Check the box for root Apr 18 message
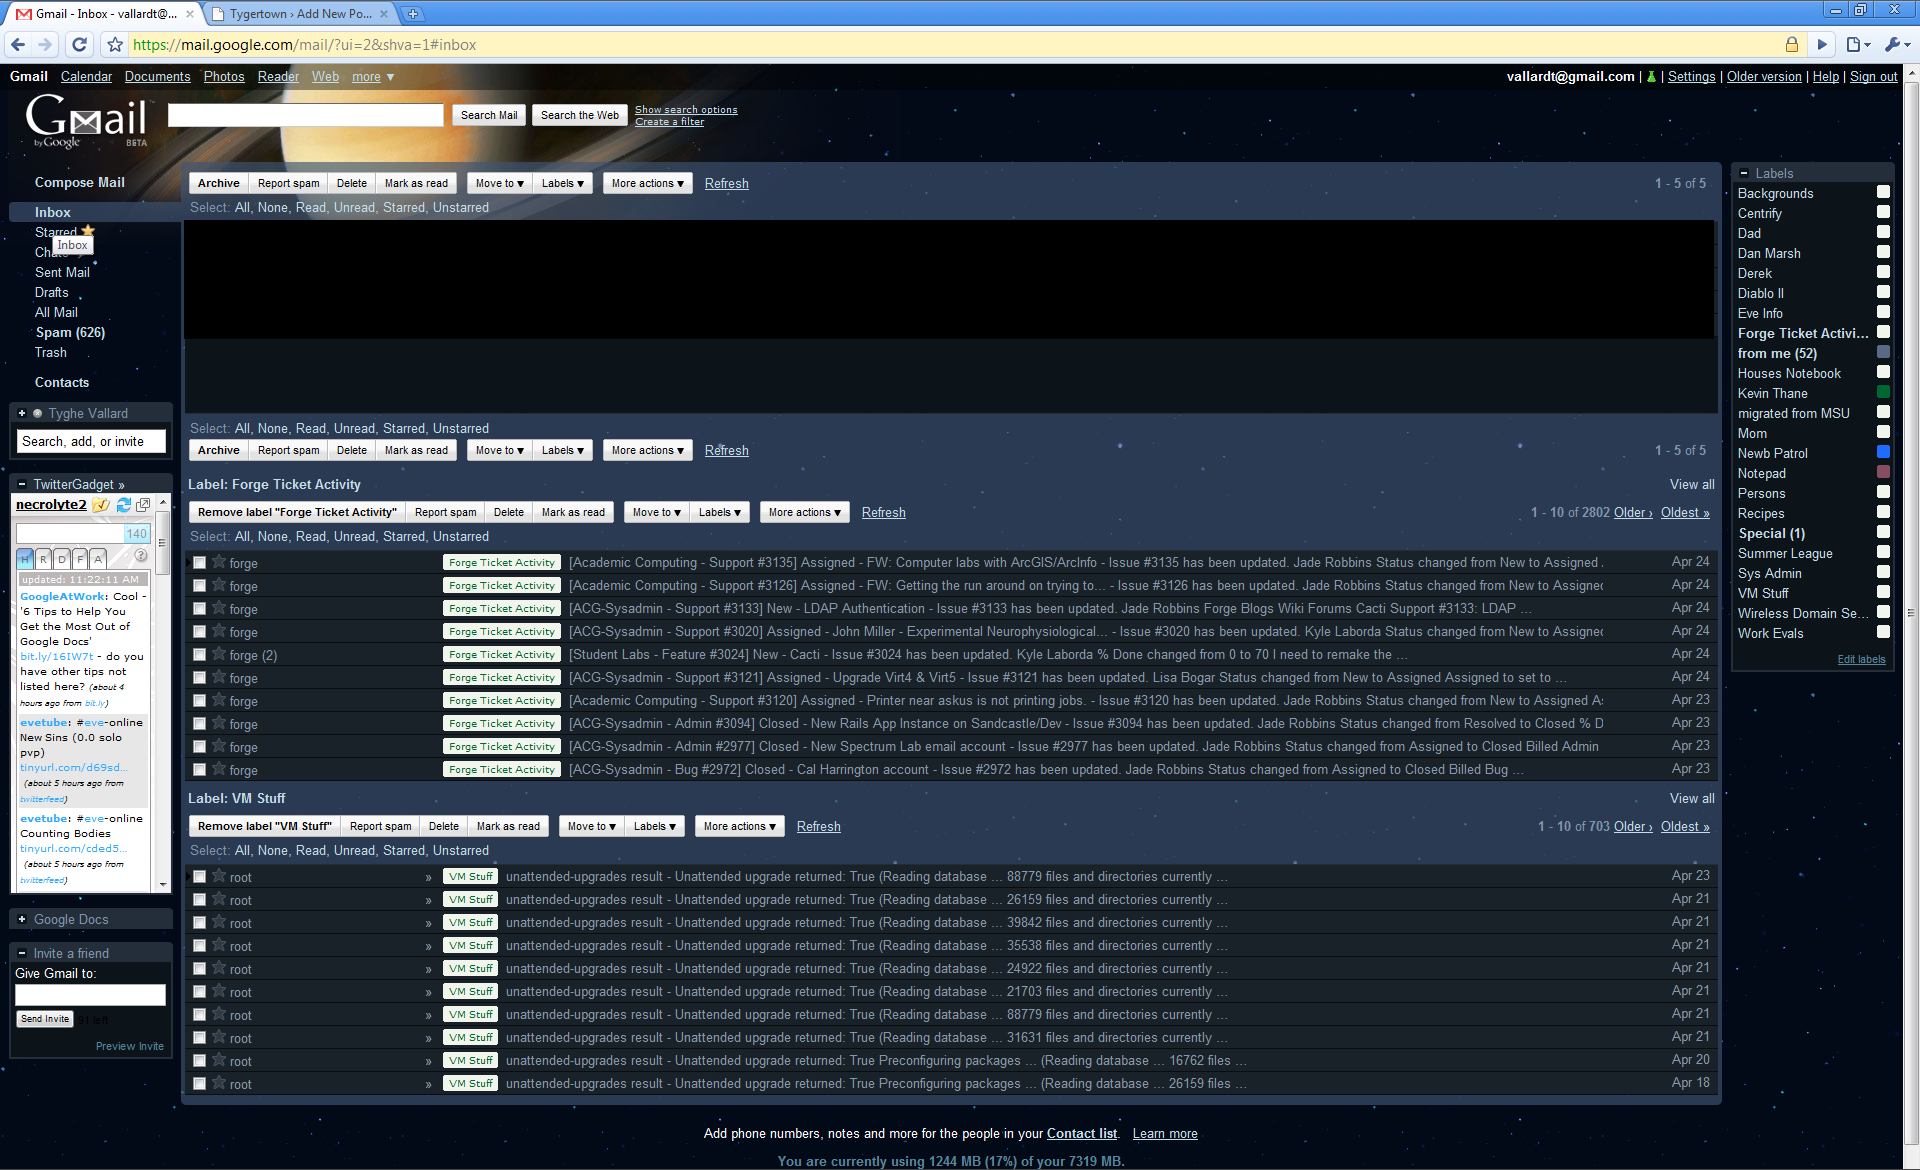The width and height of the screenshot is (1920, 1170). click(x=199, y=1084)
